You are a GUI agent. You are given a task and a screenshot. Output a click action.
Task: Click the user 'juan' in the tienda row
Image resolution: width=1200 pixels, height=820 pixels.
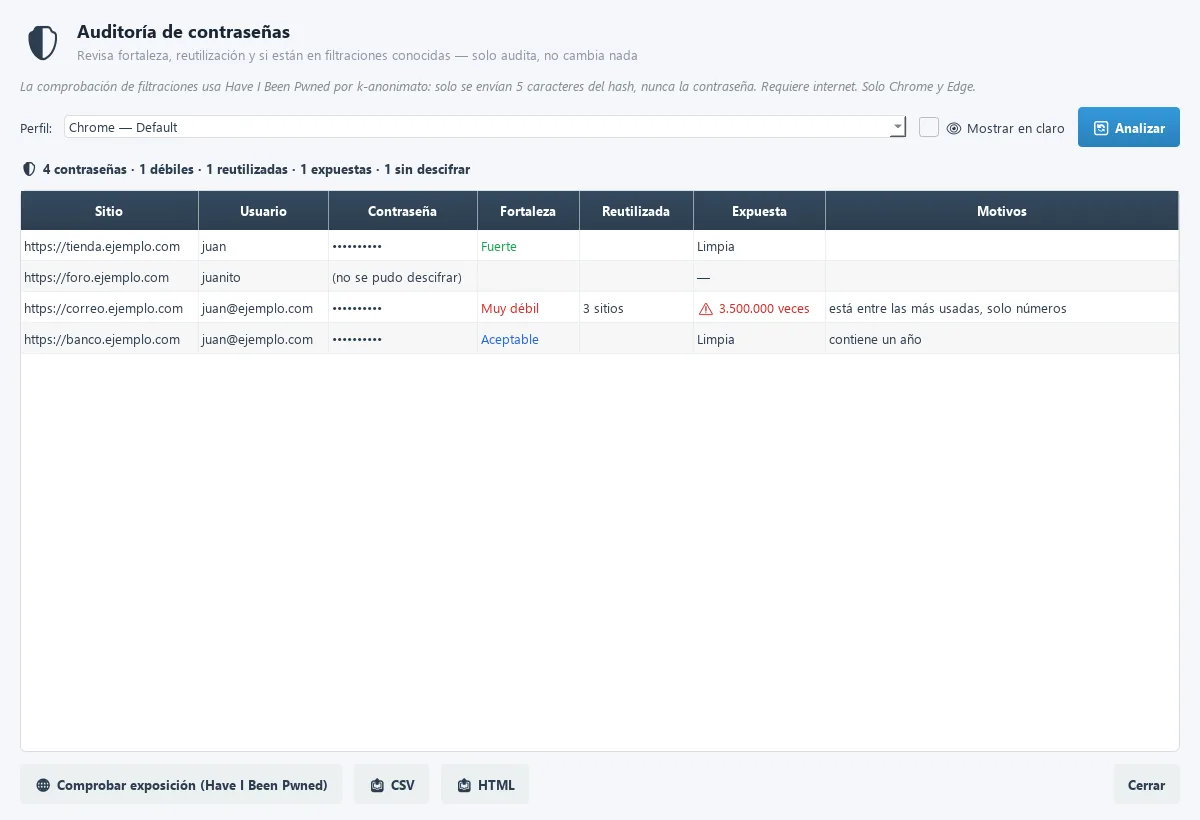(x=214, y=246)
